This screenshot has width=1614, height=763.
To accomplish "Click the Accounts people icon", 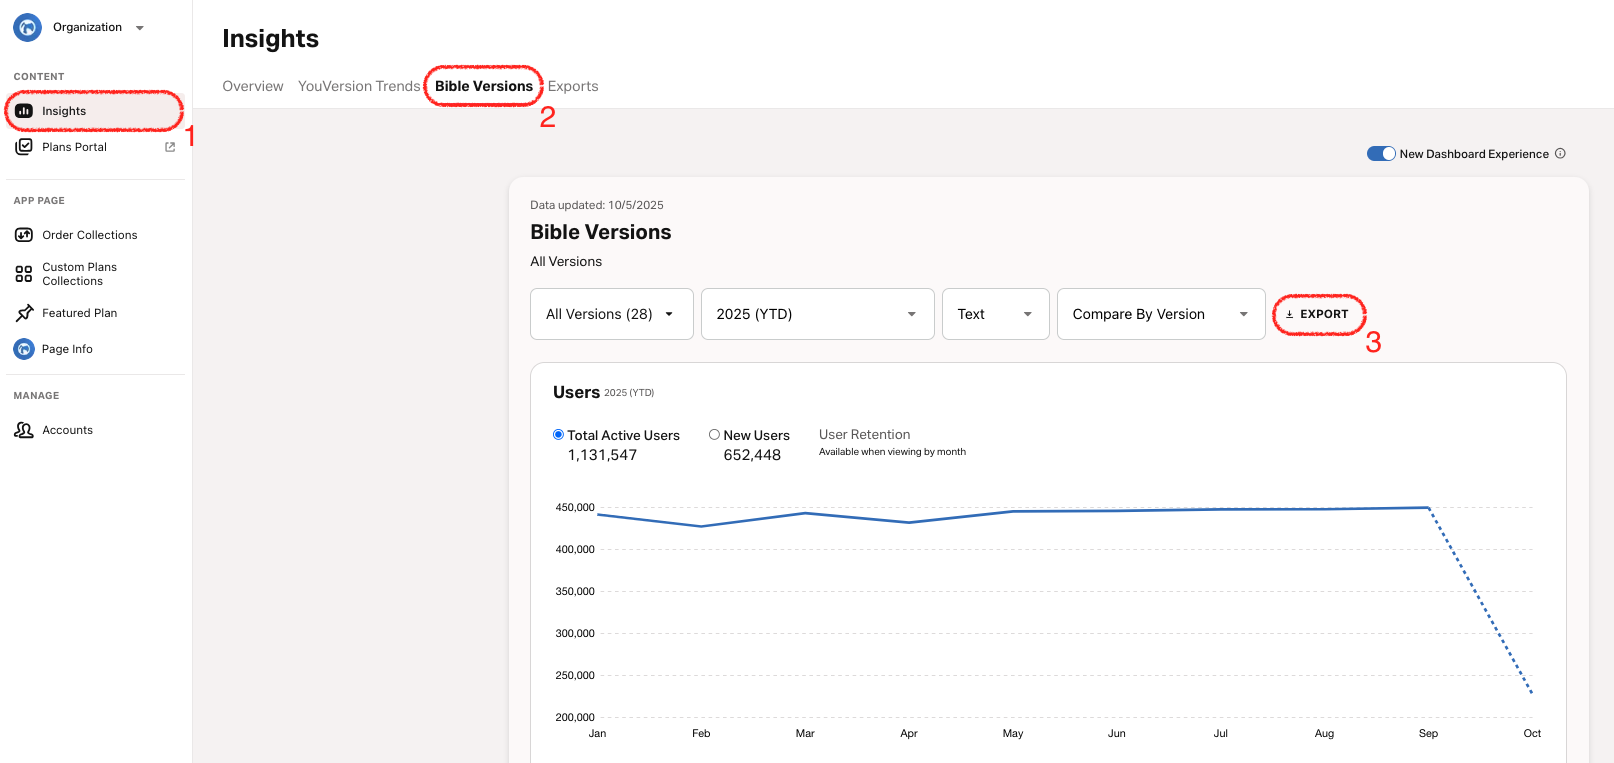I will 24,430.
